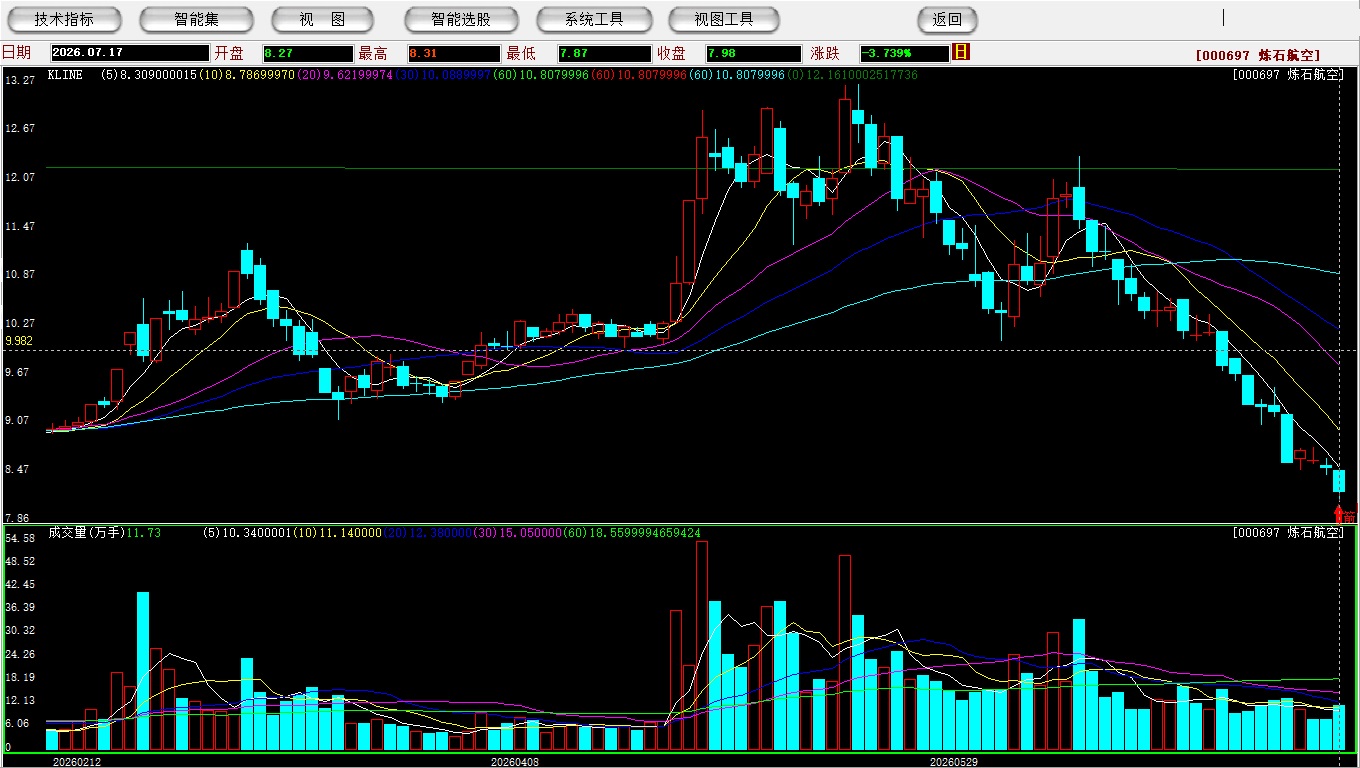Image resolution: width=1360 pixels, height=768 pixels.
Task: Click the date field 2026.07.17
Action: 130,53
